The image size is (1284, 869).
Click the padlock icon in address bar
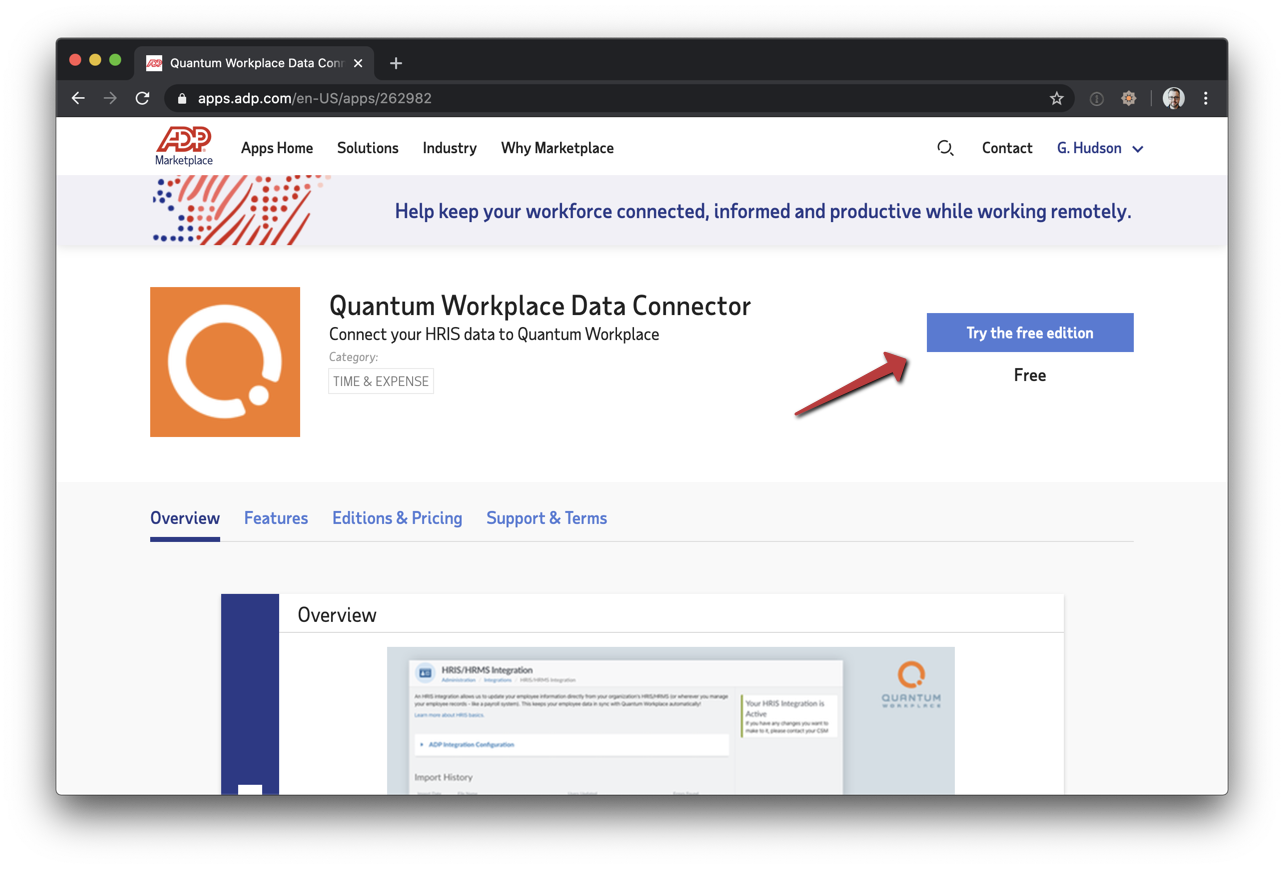click(181, 98)
